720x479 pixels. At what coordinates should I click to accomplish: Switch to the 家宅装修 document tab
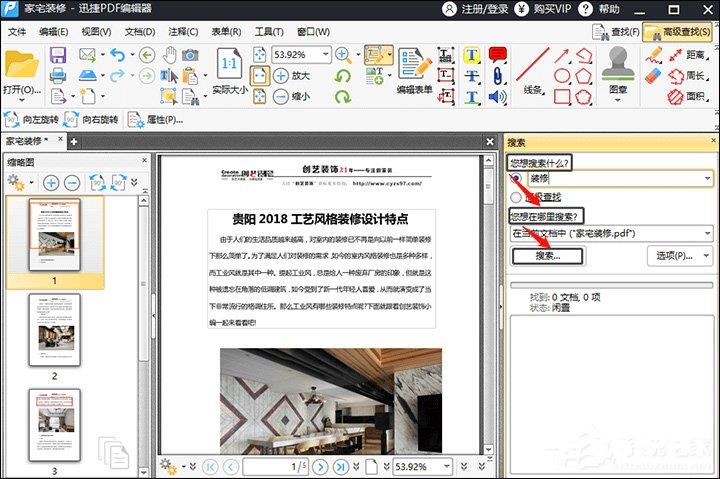(x=28, y=141)
